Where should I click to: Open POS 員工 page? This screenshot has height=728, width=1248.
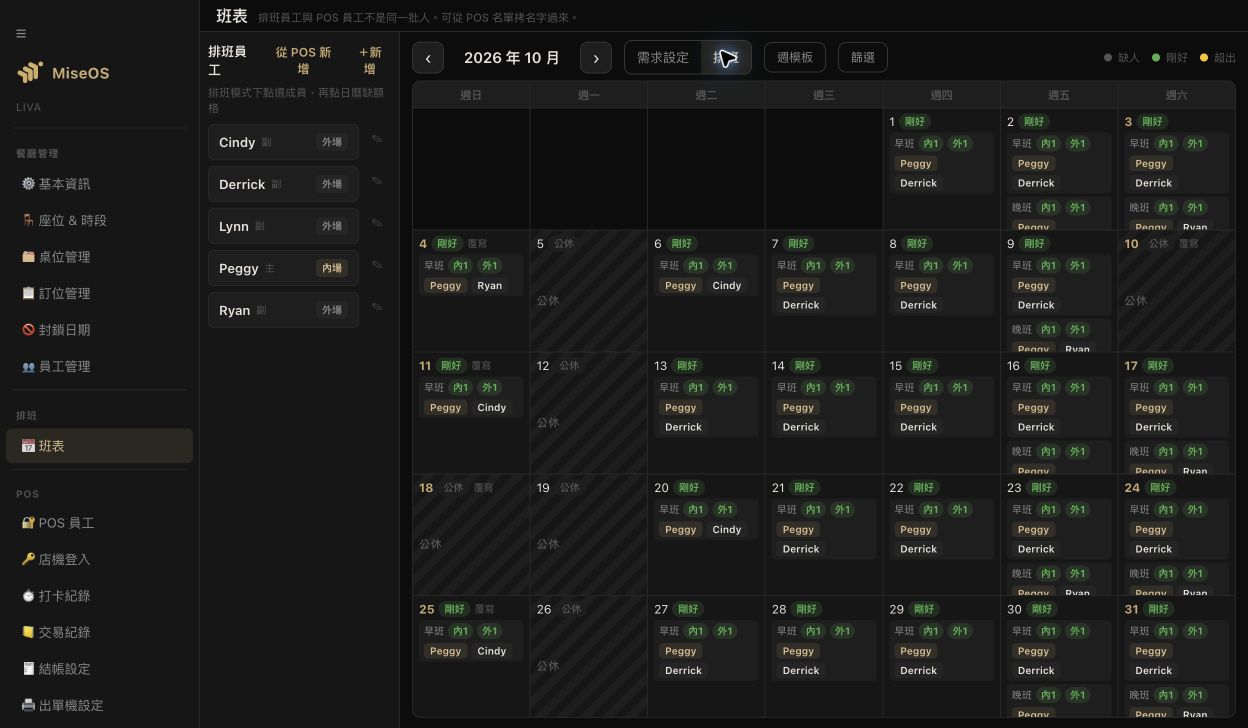[x=99, y=523]
